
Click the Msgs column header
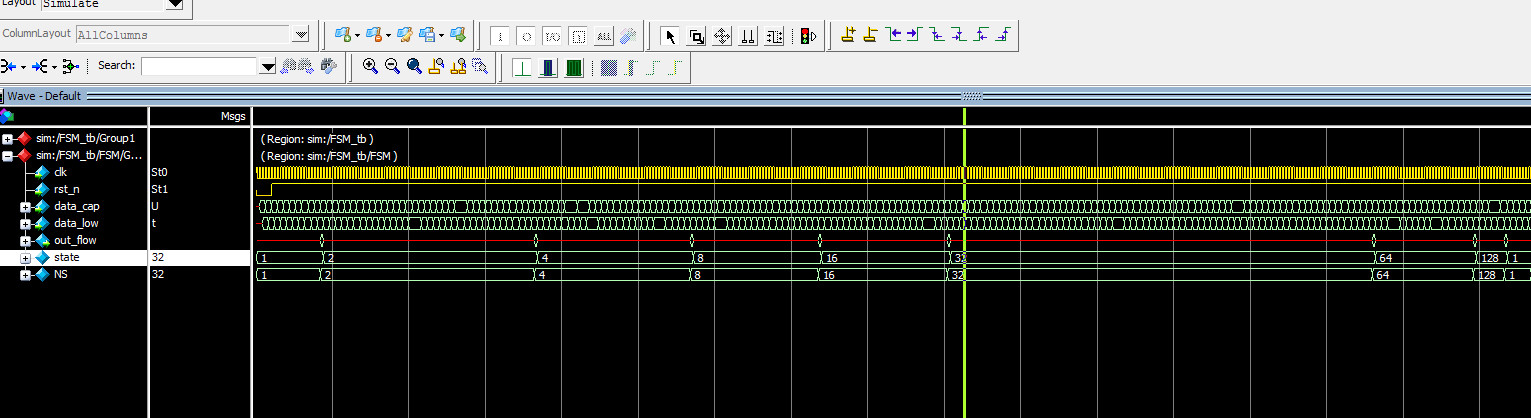pyautogui.click(x=232, y=117)
